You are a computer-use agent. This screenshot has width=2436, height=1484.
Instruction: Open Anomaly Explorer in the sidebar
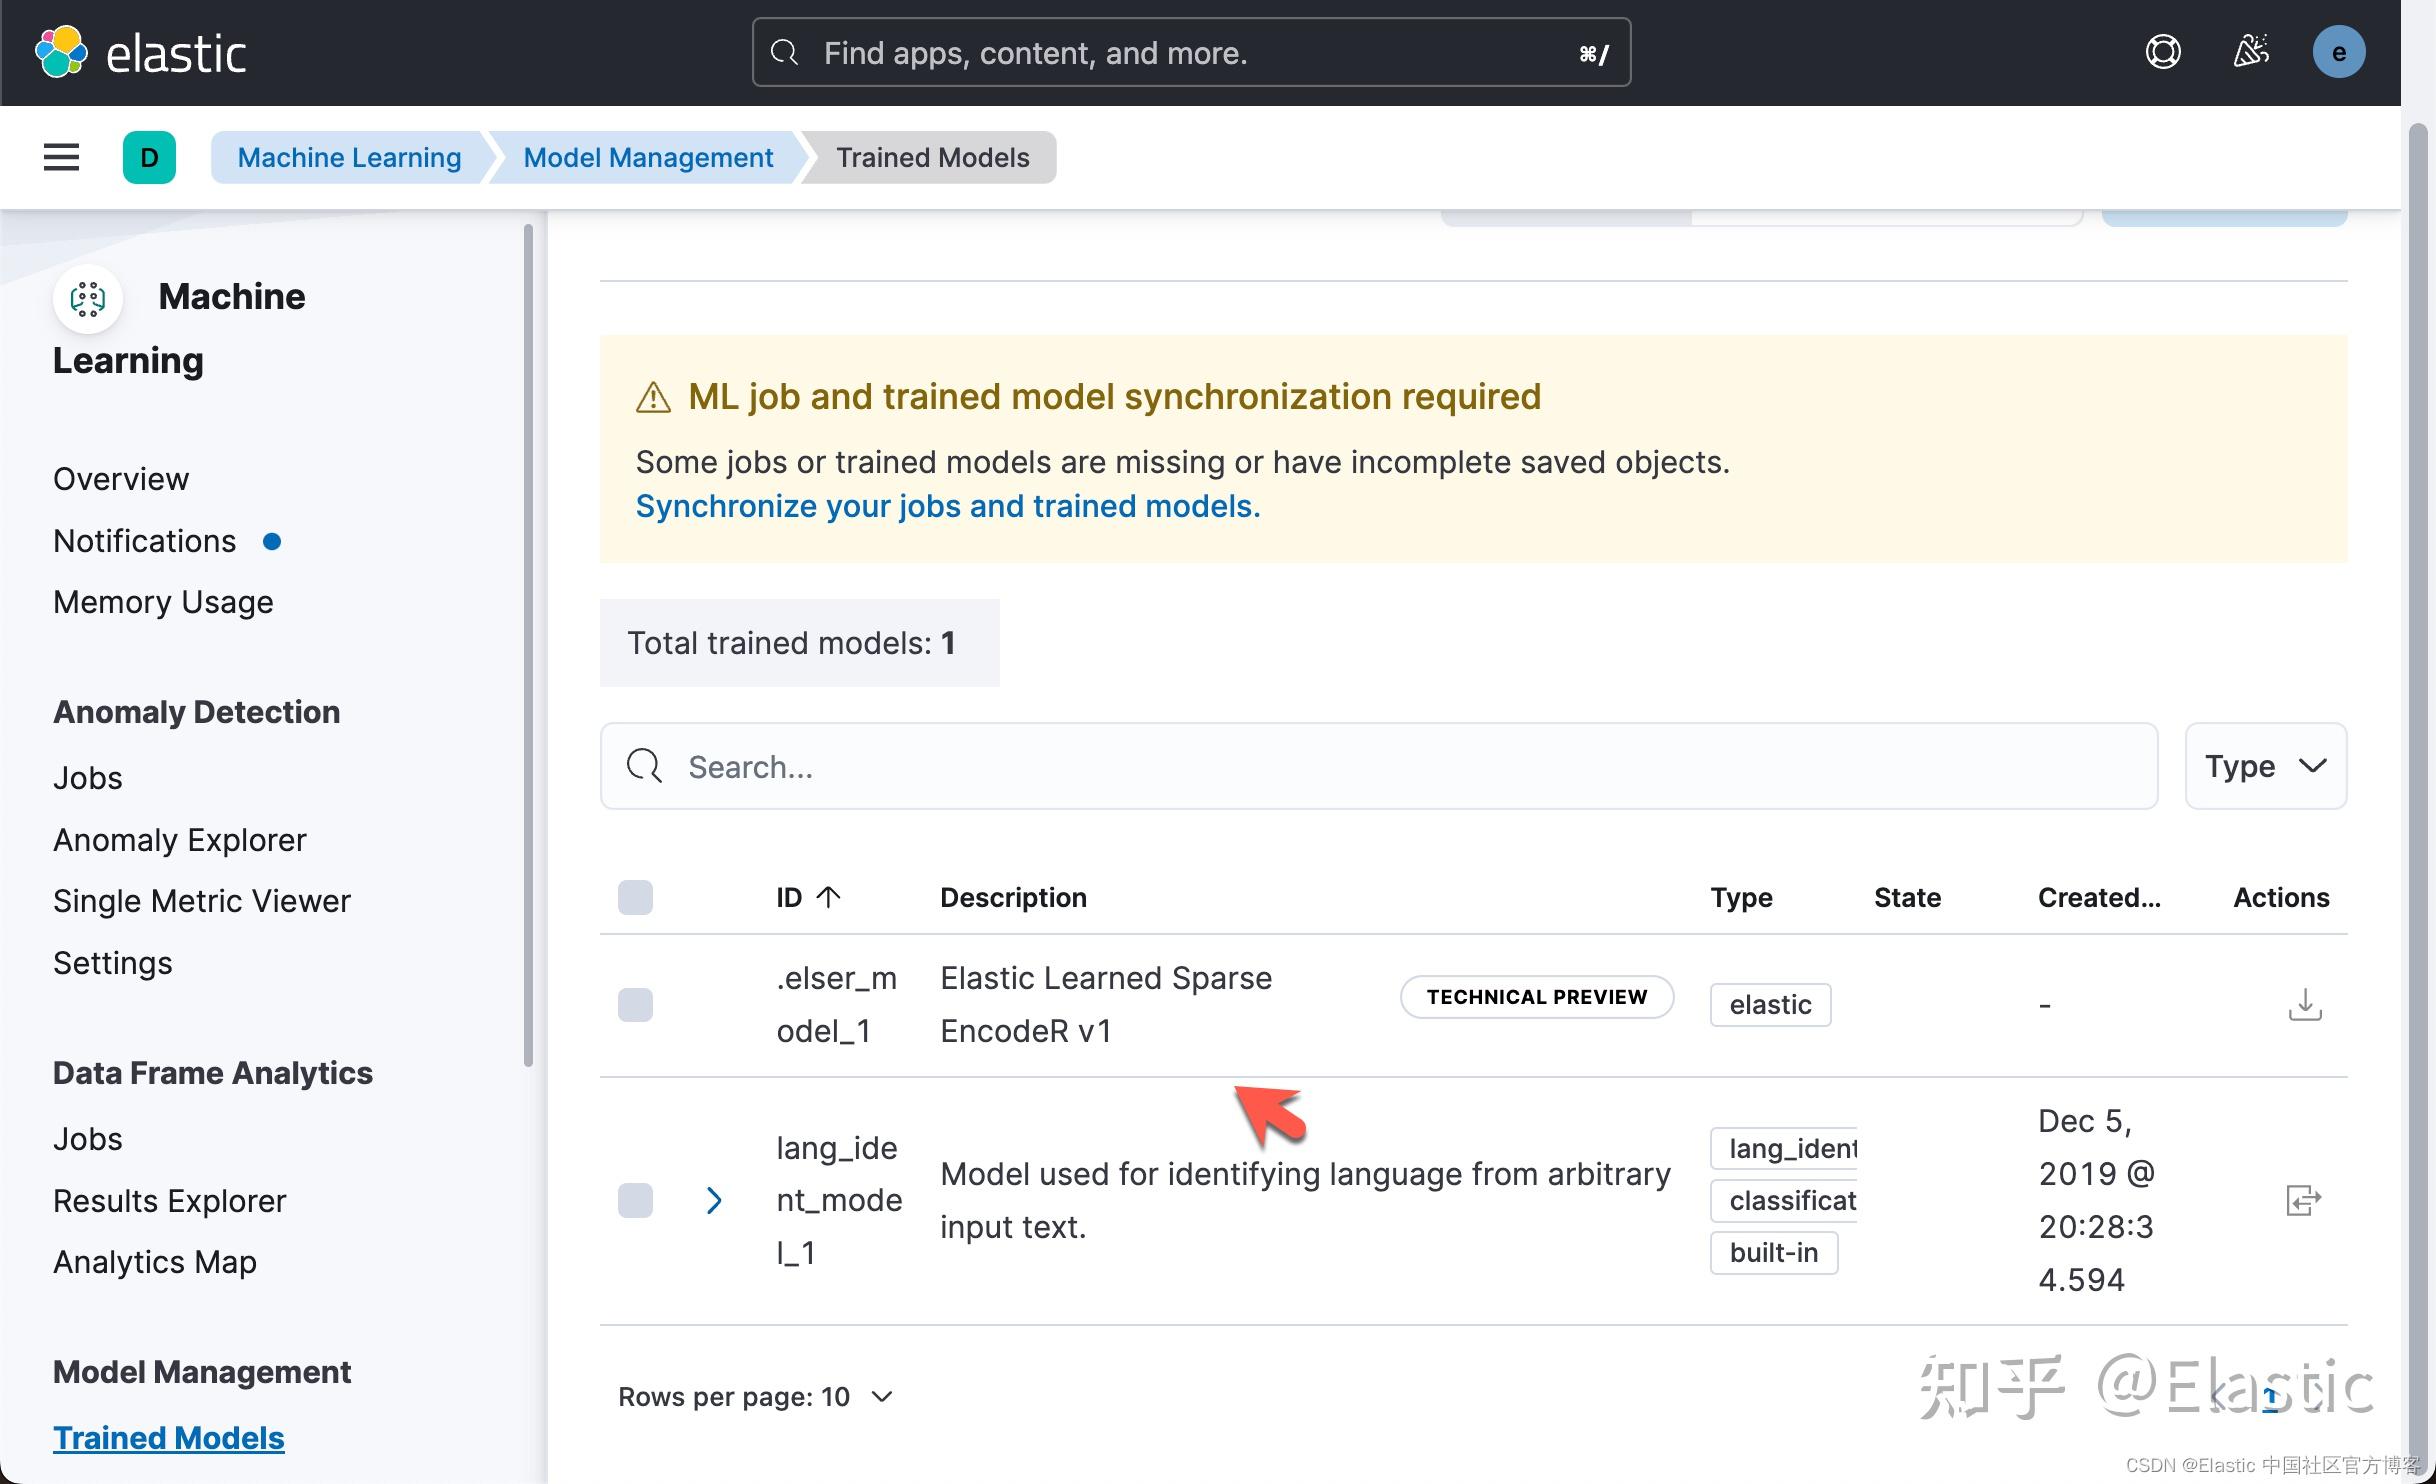[x=179, y=839]
